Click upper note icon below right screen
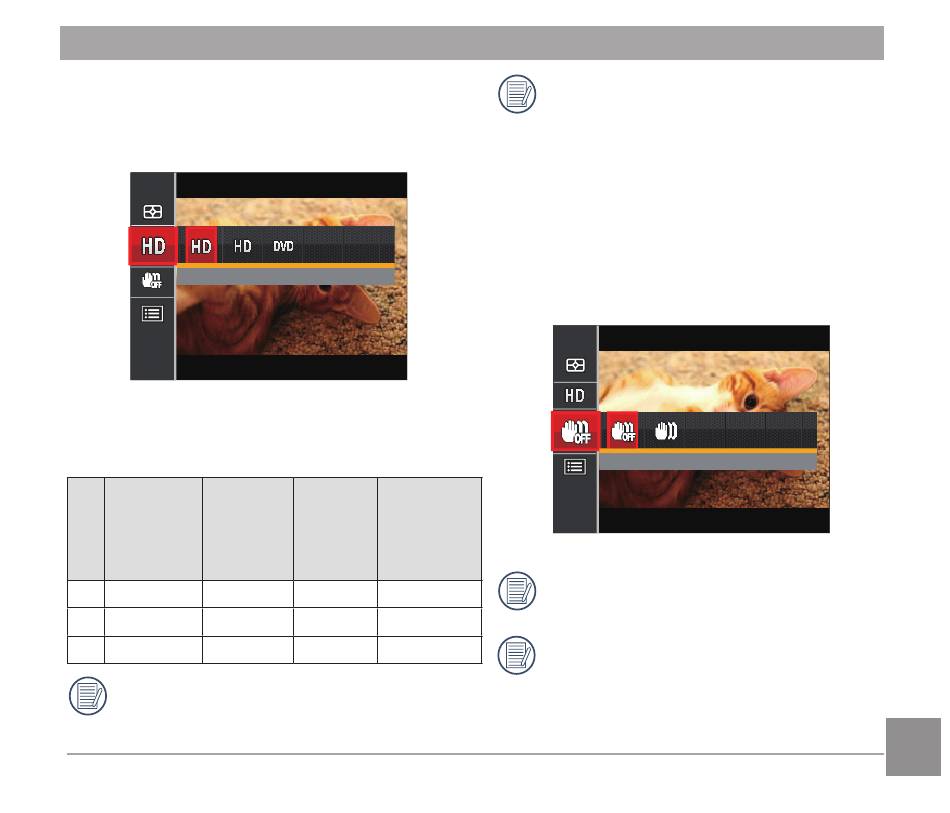Screen dimensions: 950x813 tap(517, 591)
